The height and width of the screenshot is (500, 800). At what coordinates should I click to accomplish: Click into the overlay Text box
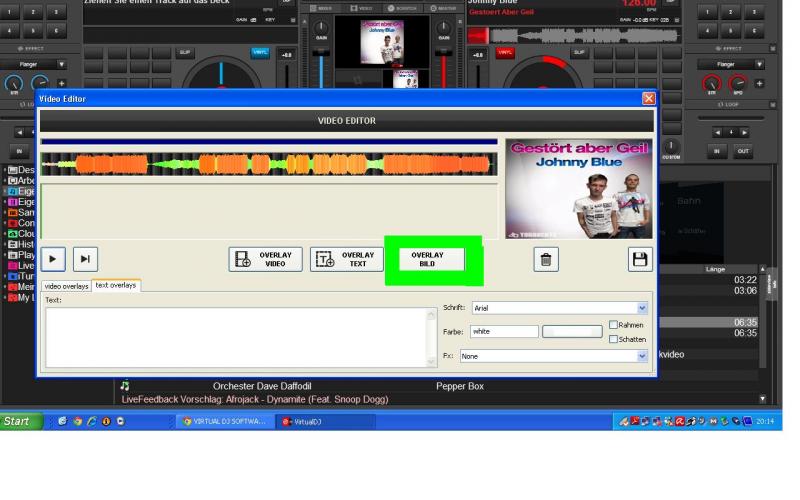pos(241,337)
